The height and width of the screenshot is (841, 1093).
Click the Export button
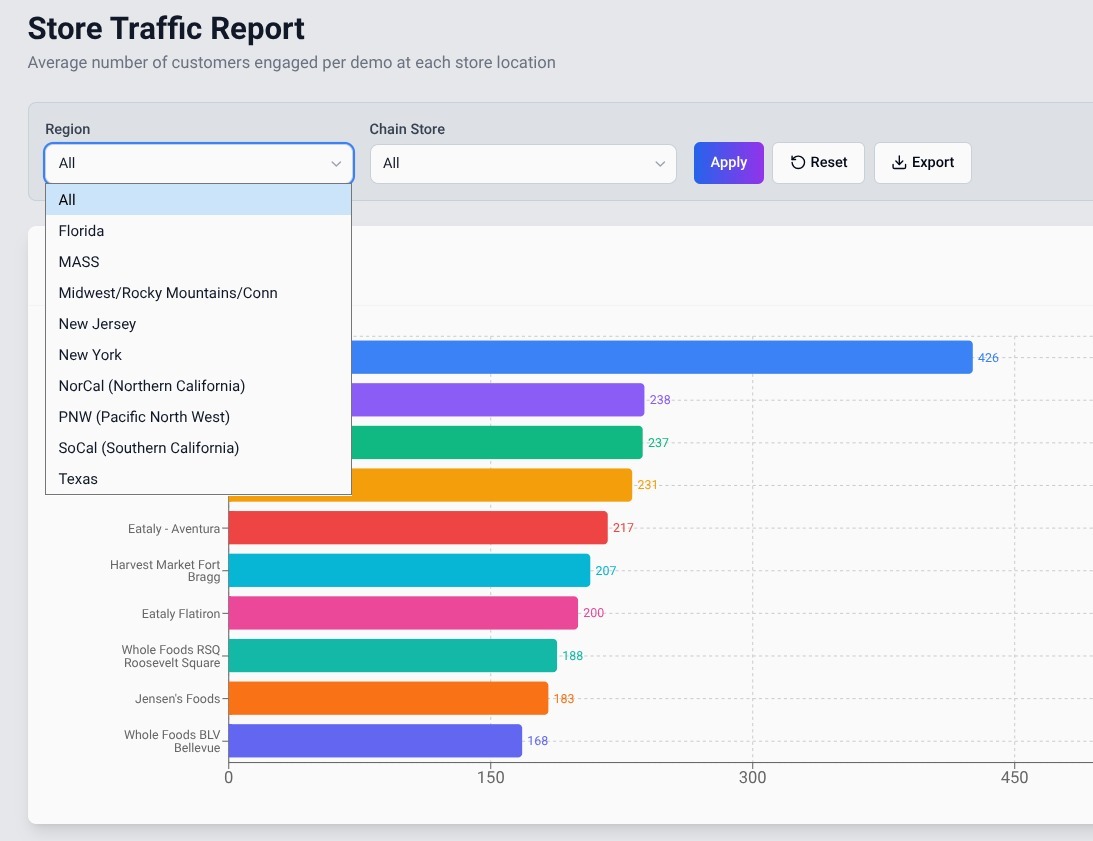[x=922, y=163]
